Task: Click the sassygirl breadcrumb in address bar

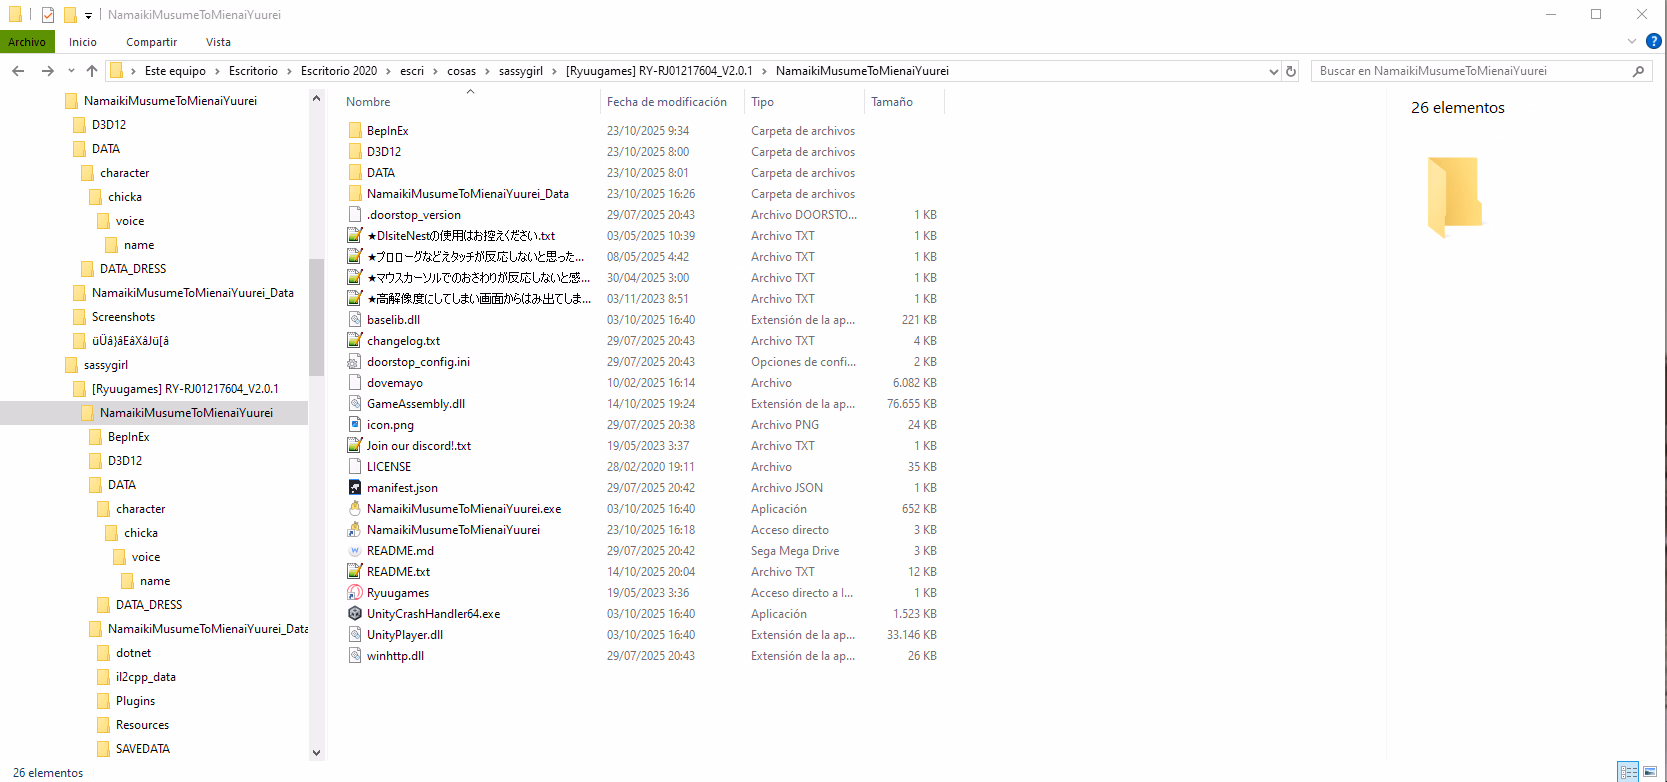Action: [520, 71]
